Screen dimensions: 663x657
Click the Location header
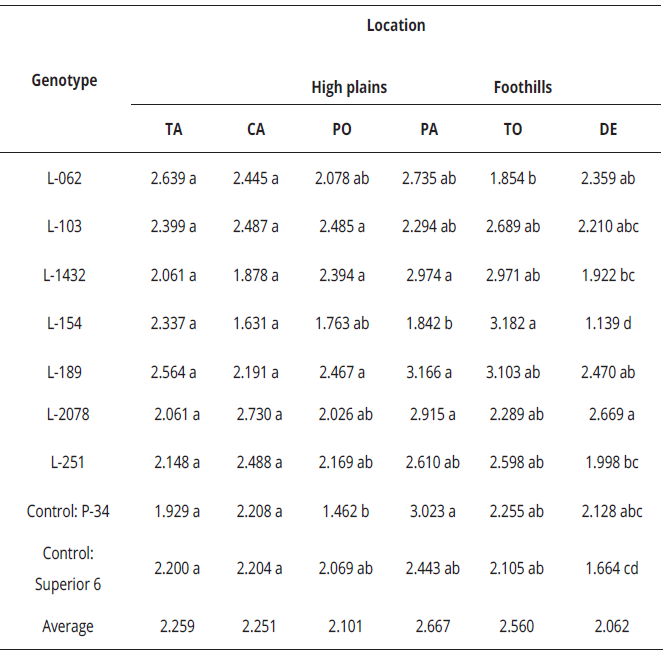396,25
